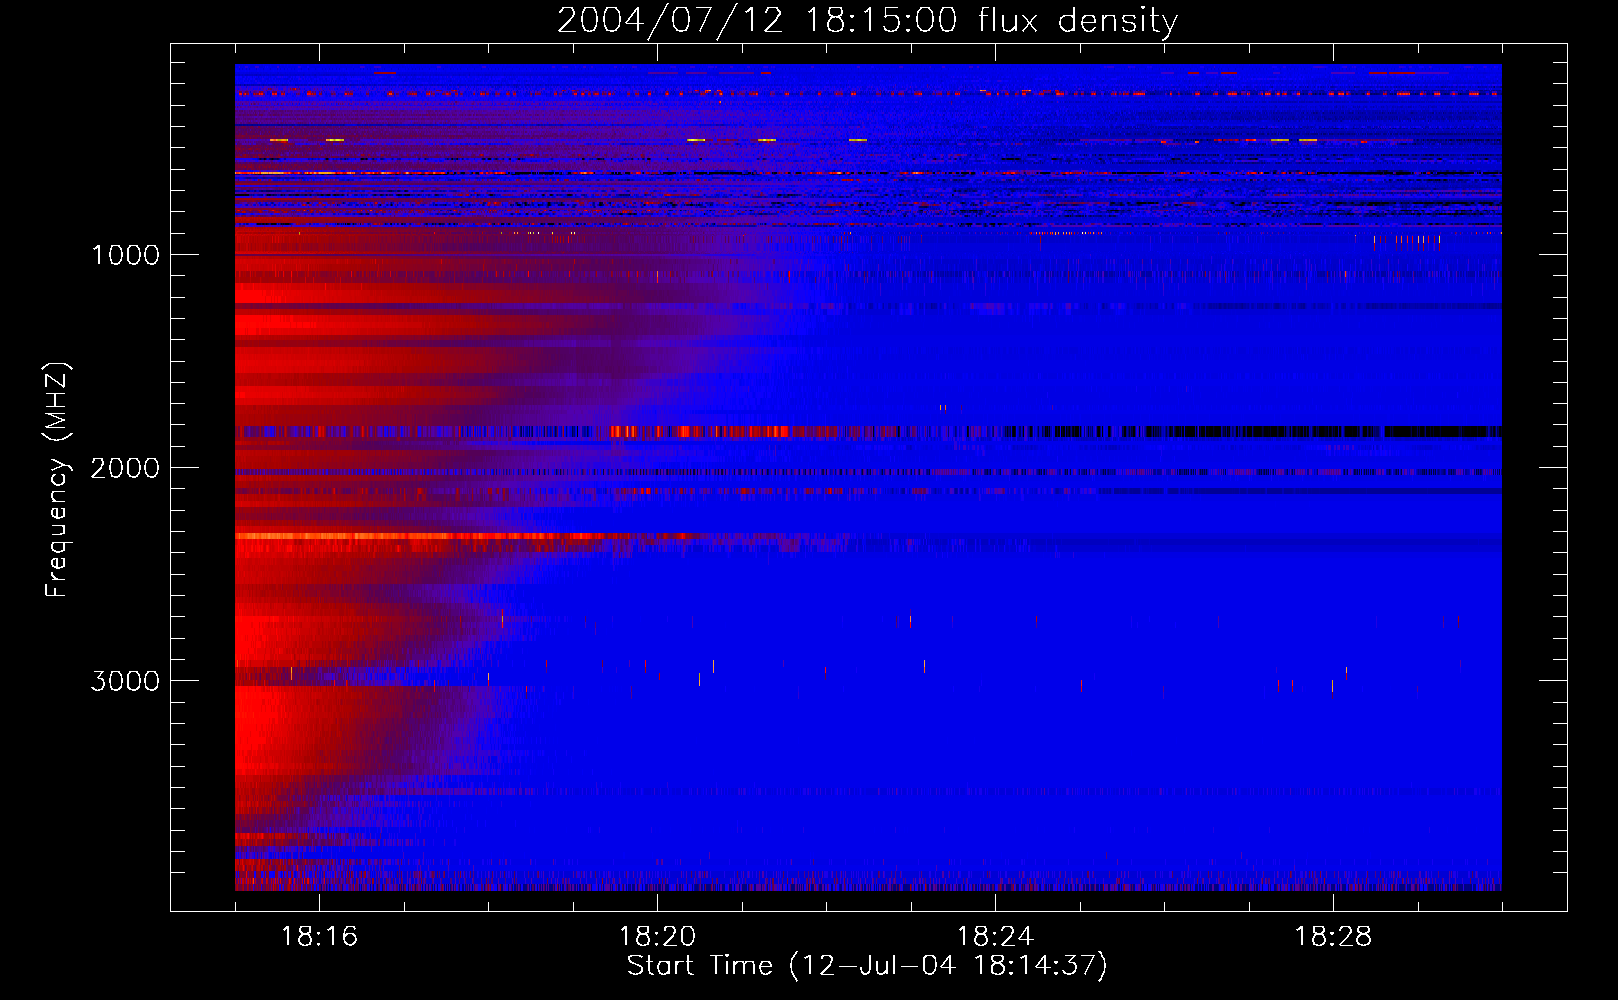The width and height of the screenshot is (1618, 1000).
Task: Click the 1000 frequency tick label
Action: click(125, 255)
